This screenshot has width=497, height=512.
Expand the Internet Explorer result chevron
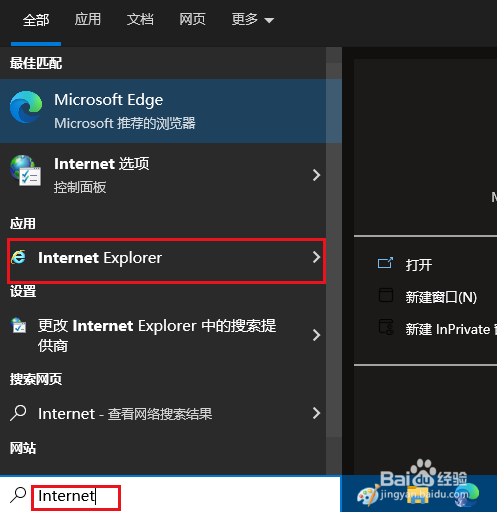pyautogui.click(x=316, y=257)
